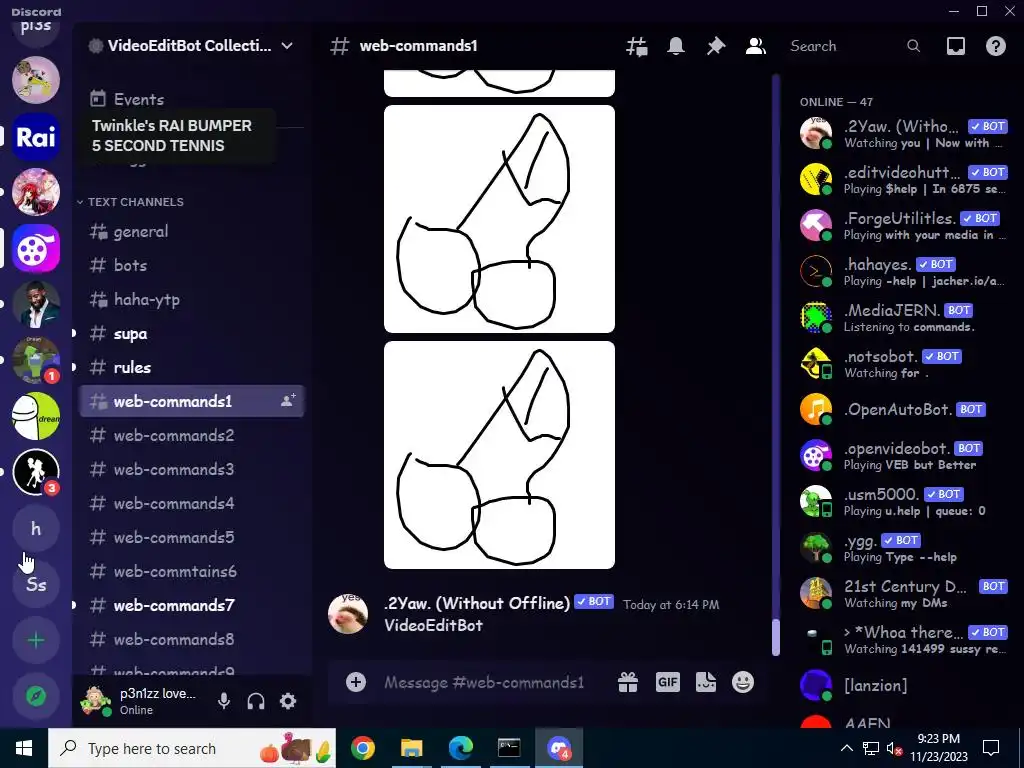
Task: Open notification settings bell icon
Action: (x=676, y=46)
